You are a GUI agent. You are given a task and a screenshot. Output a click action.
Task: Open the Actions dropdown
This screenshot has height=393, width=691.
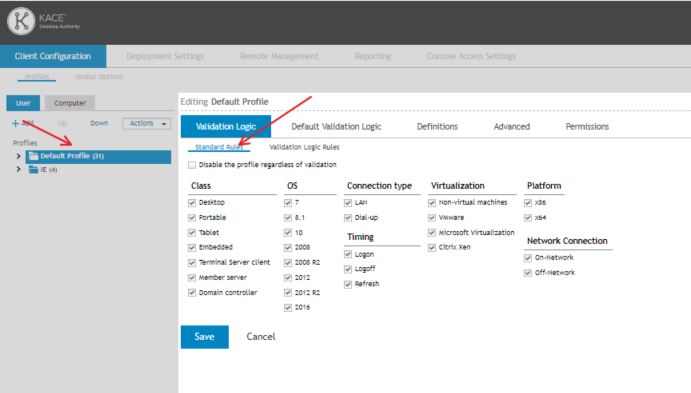(147, 123)
